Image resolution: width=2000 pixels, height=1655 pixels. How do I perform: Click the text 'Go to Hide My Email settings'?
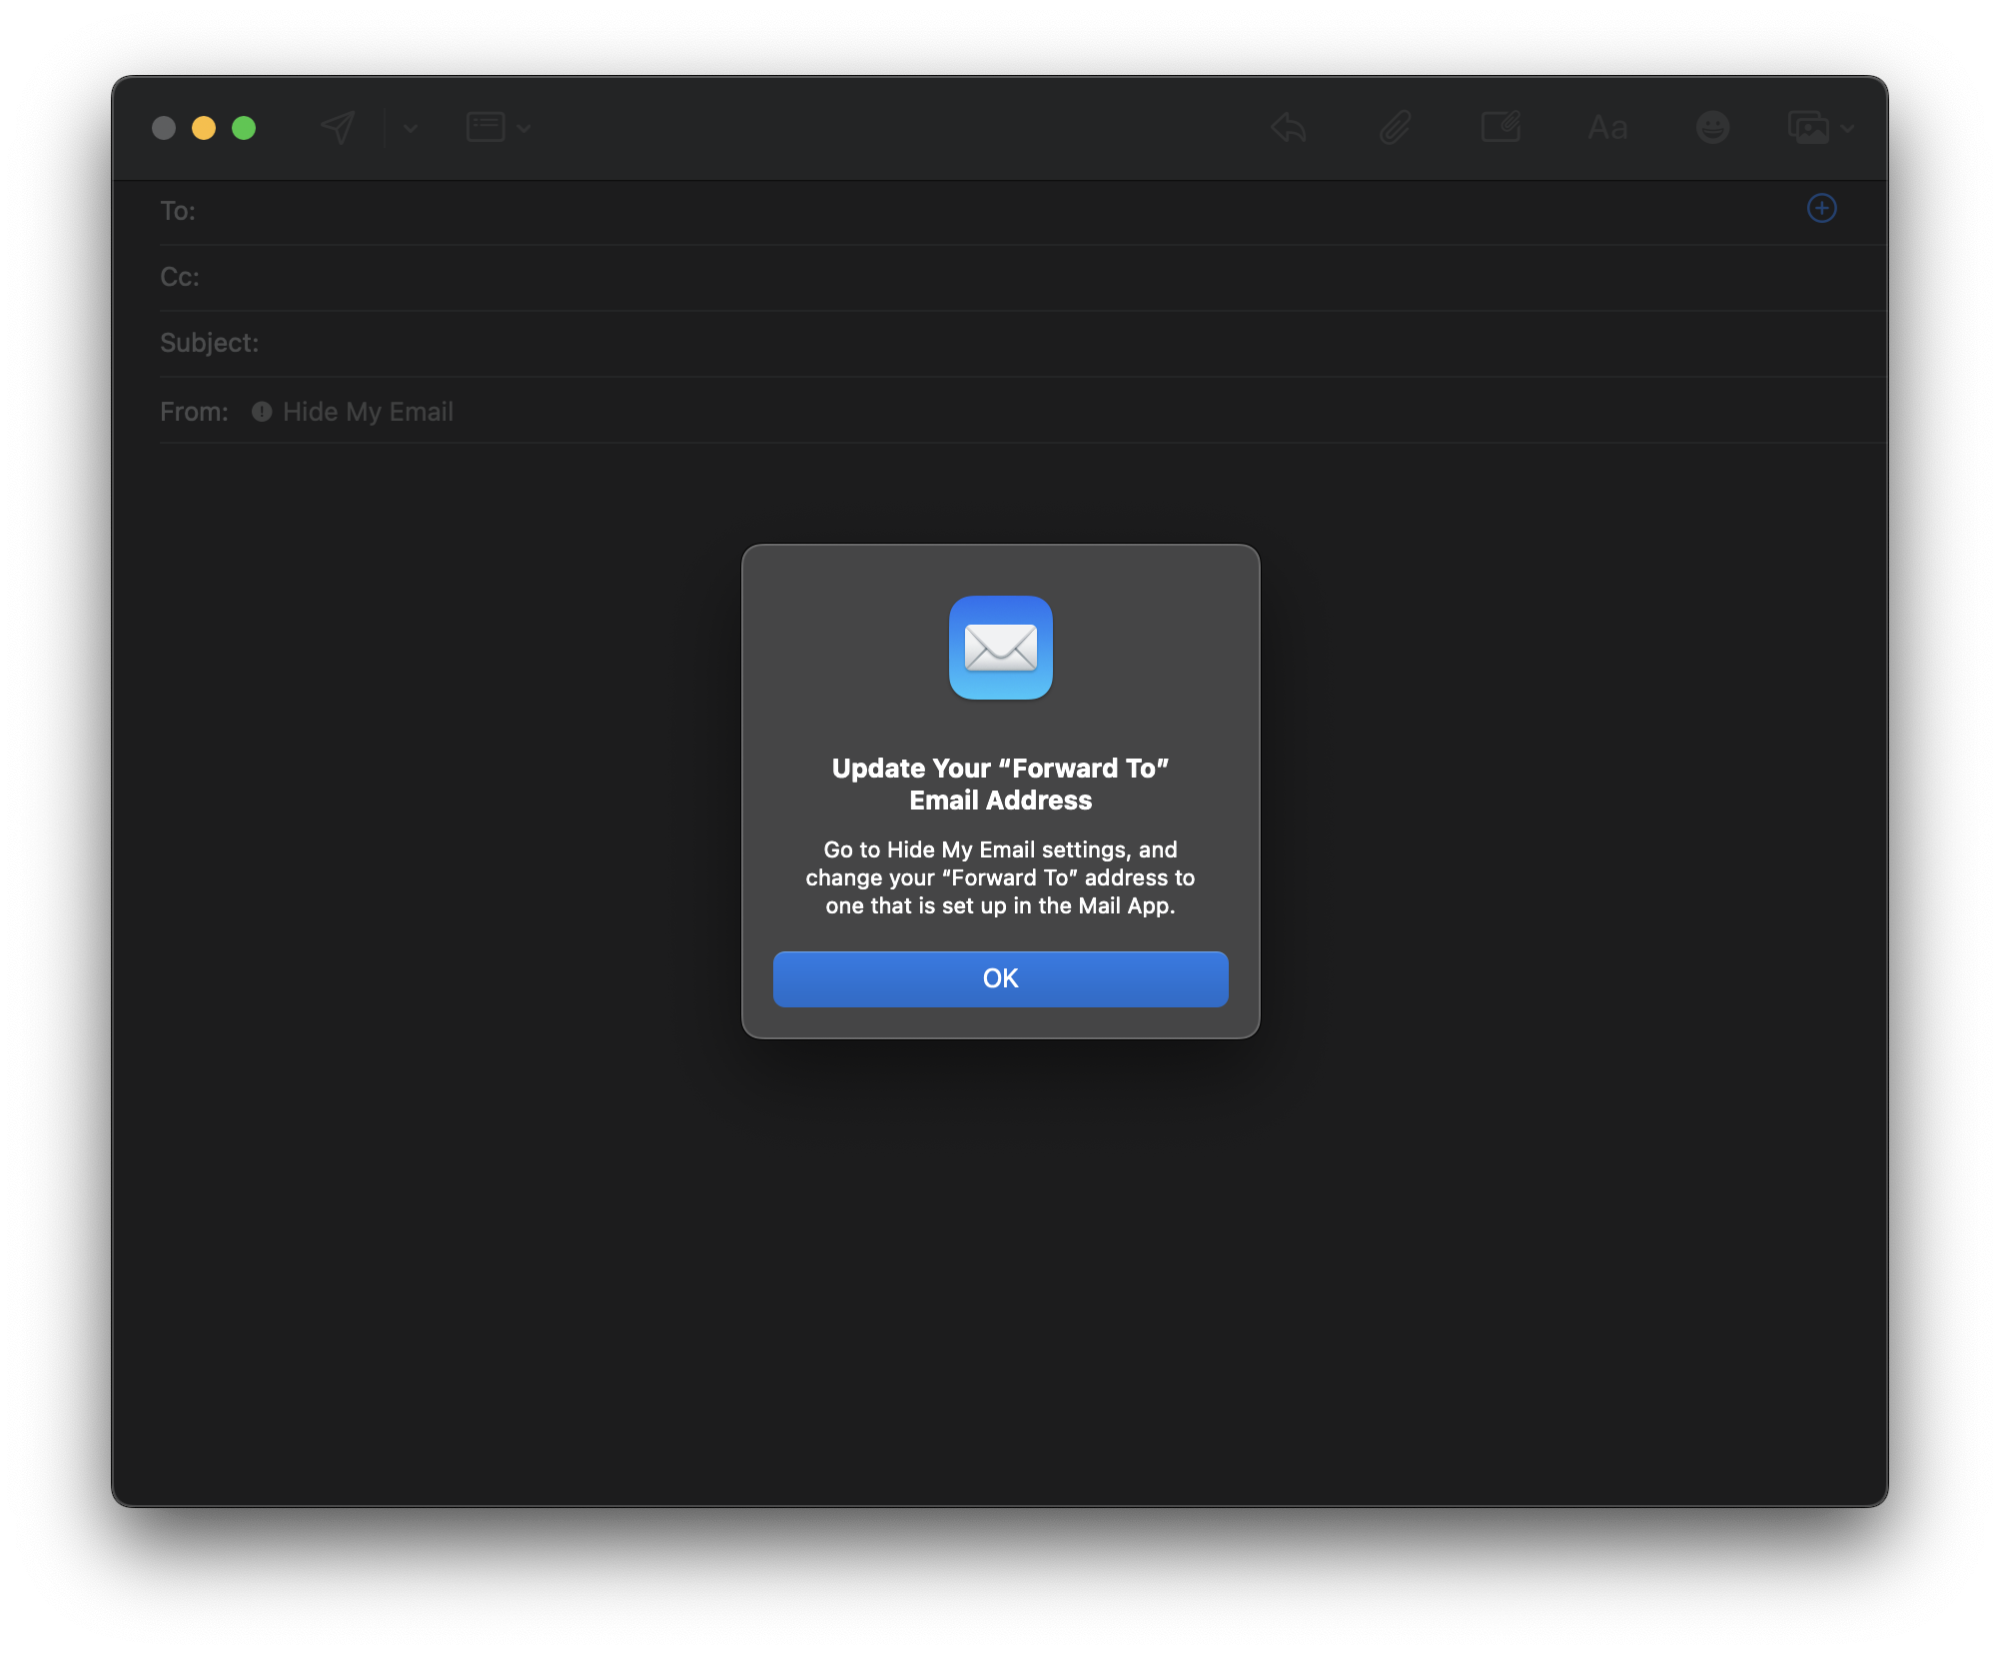pyautogui.click(x=976, y=849)
